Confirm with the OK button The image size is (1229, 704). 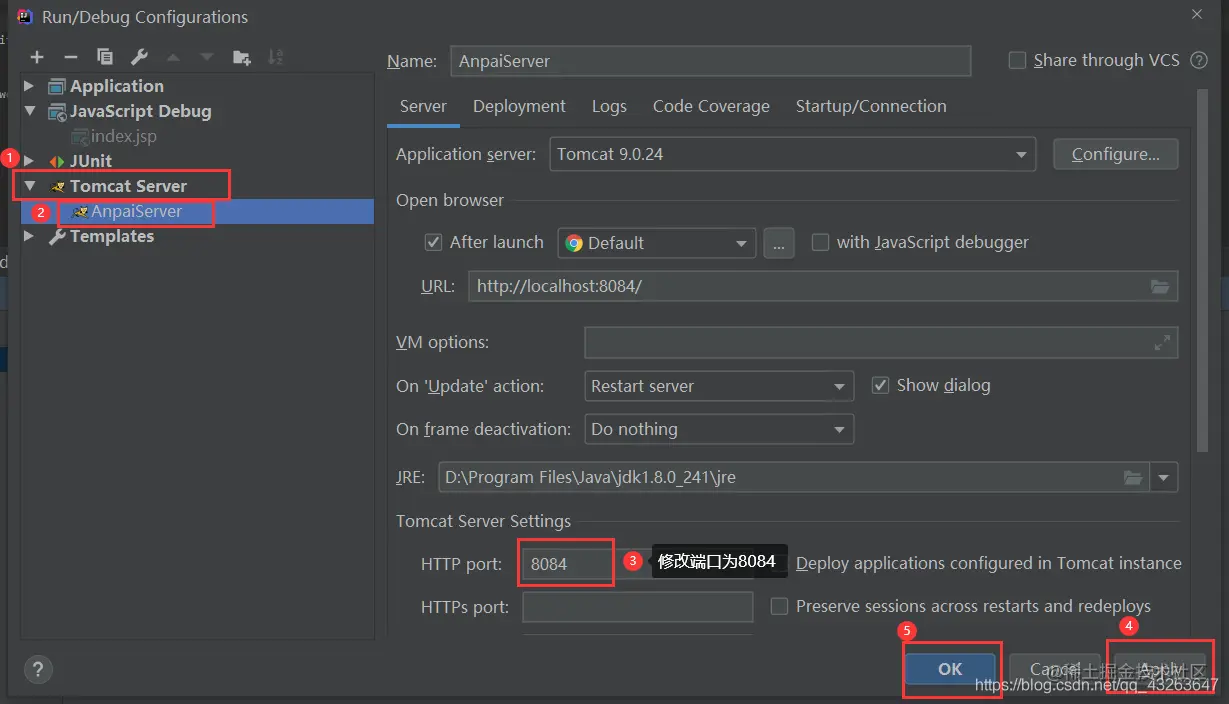tap(950, 669)
